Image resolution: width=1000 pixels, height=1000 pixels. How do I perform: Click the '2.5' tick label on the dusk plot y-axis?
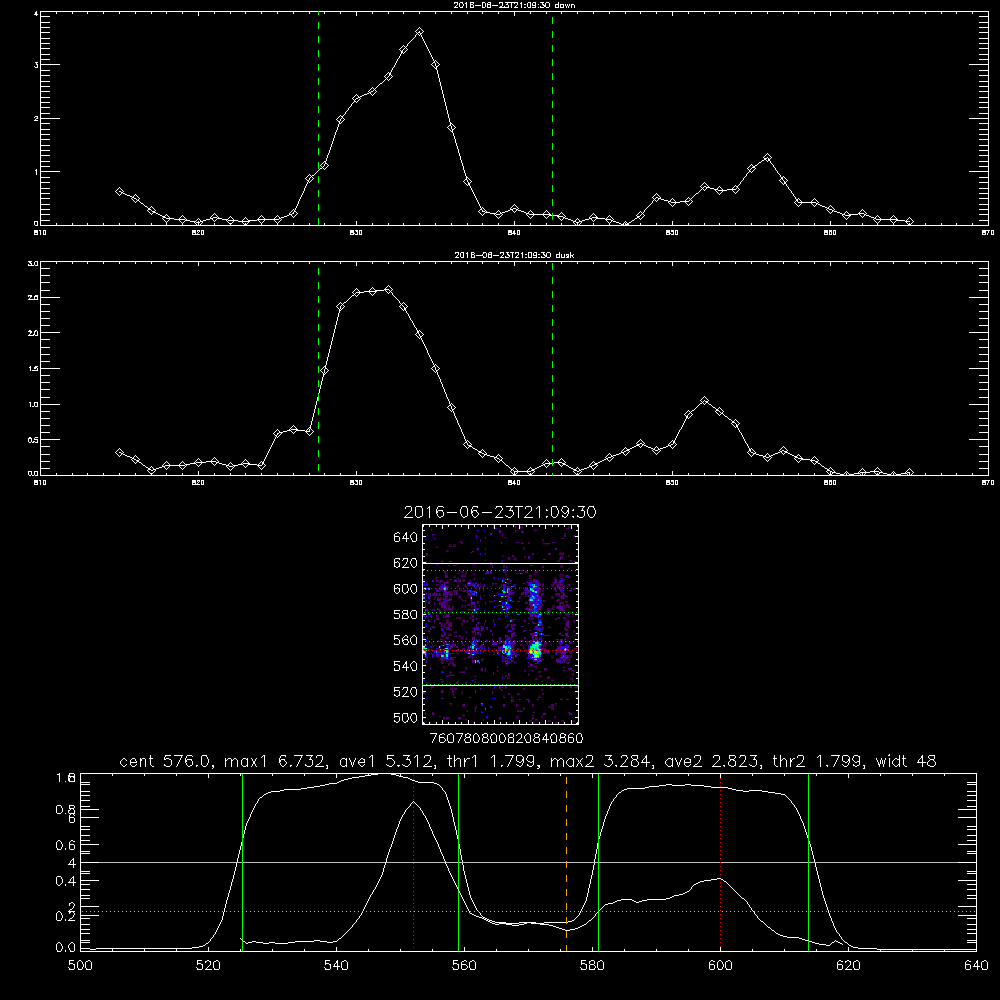pyautogui.click(x=34, y=298)
